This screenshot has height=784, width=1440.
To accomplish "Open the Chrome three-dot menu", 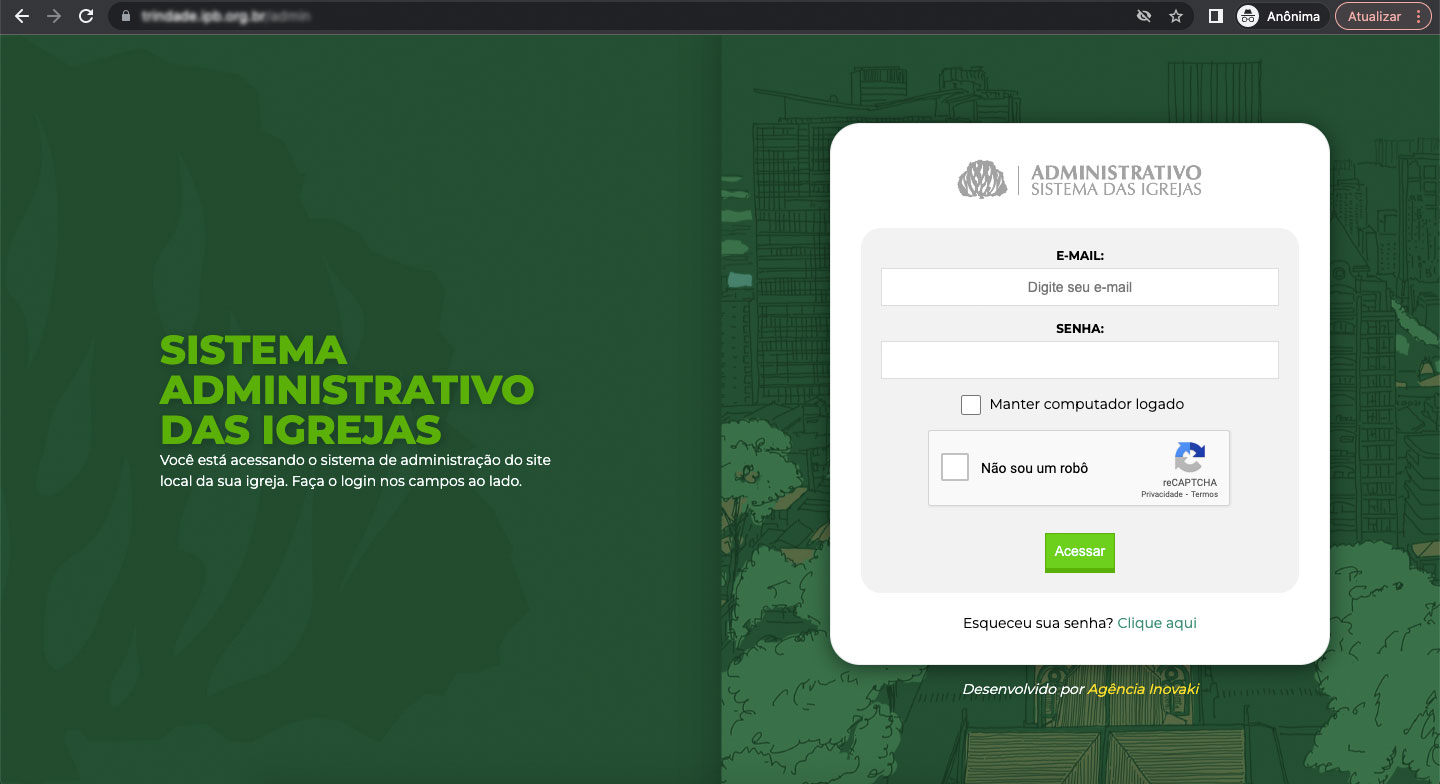I will tap(1418, 16).
